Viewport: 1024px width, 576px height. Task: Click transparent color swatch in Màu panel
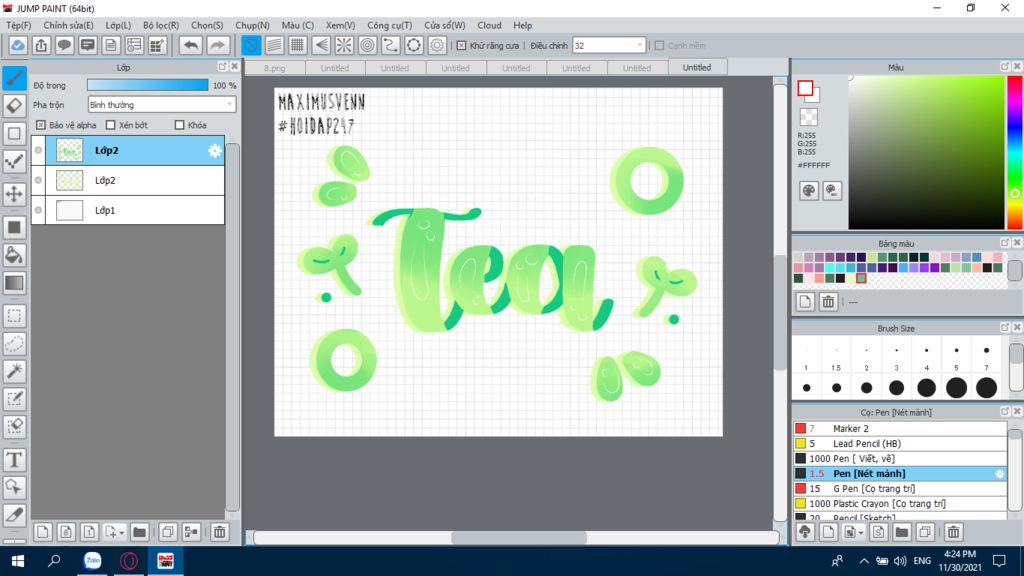[808, 117]
